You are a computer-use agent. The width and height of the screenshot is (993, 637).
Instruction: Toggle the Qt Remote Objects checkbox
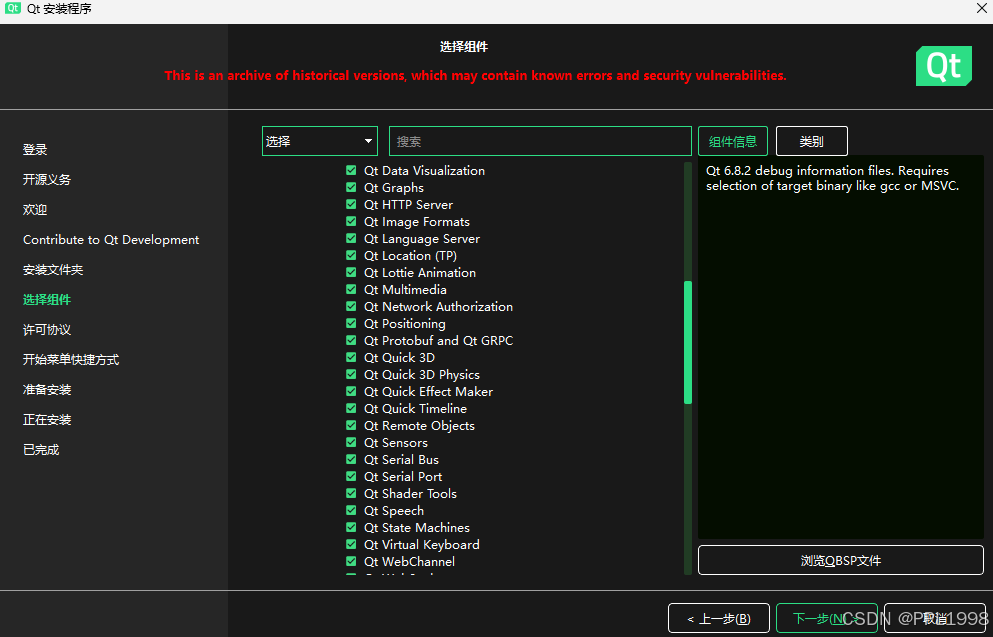[351, 426]
